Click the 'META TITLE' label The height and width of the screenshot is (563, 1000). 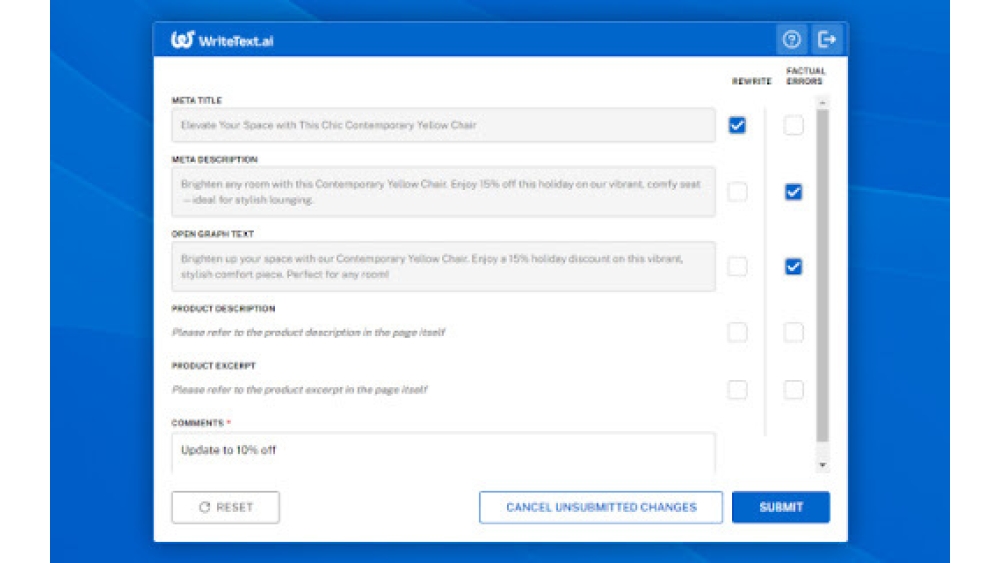pos(196,101)
